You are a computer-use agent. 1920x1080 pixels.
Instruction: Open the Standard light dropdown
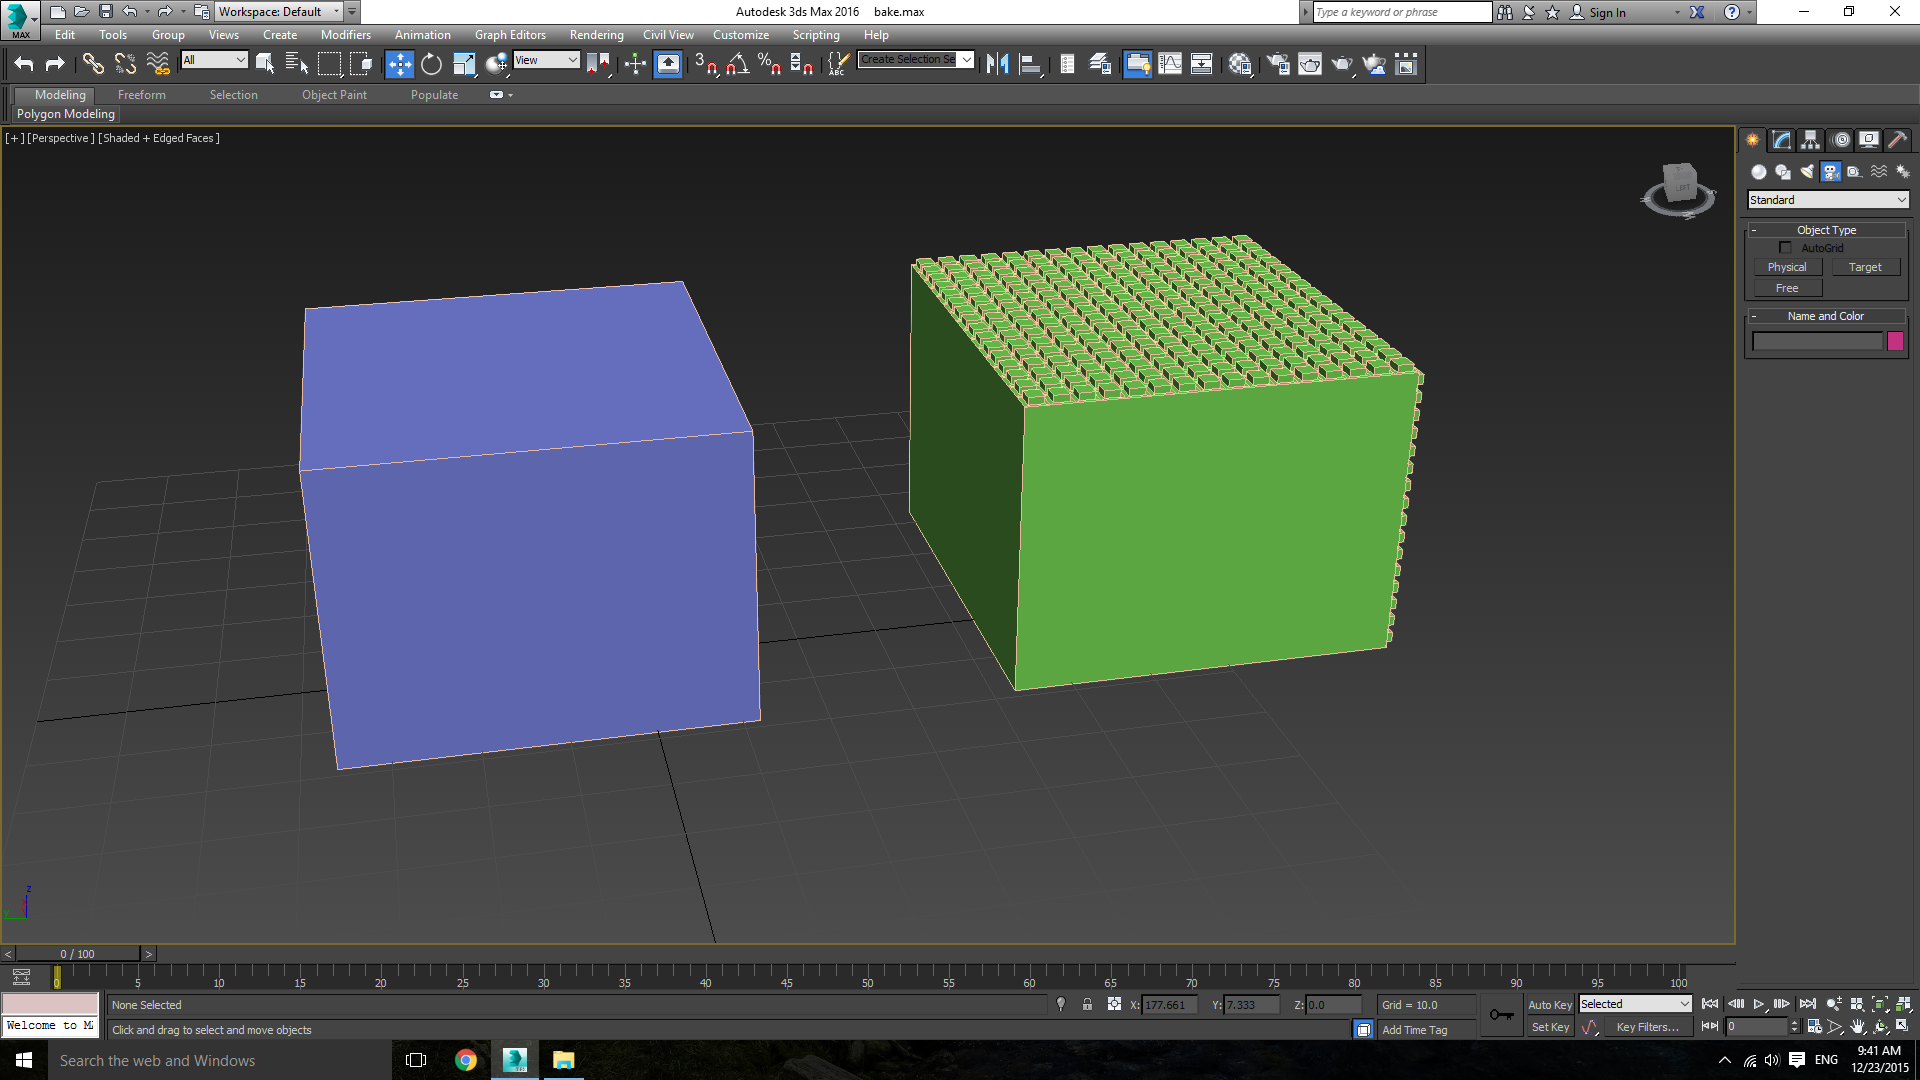[1828, 199]
